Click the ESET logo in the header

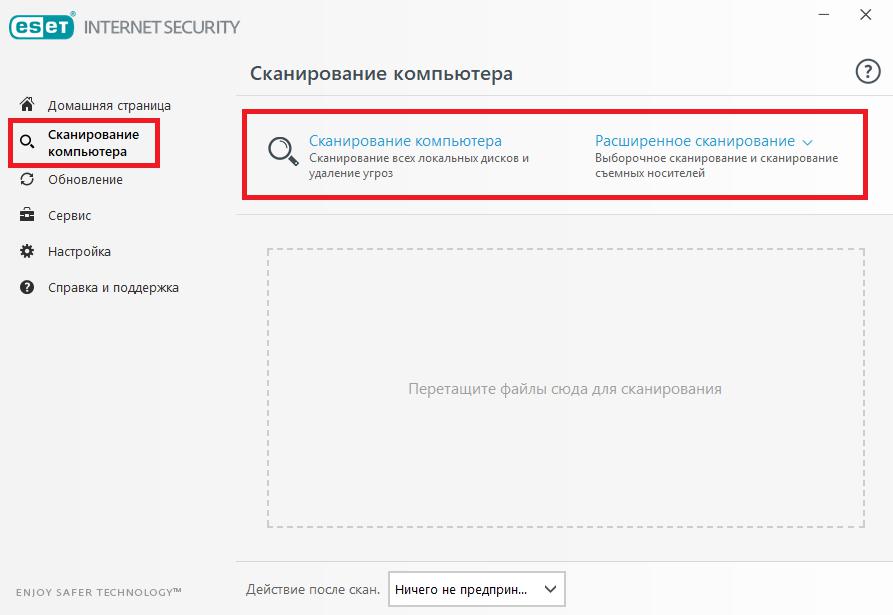click(x=42, y=26)
